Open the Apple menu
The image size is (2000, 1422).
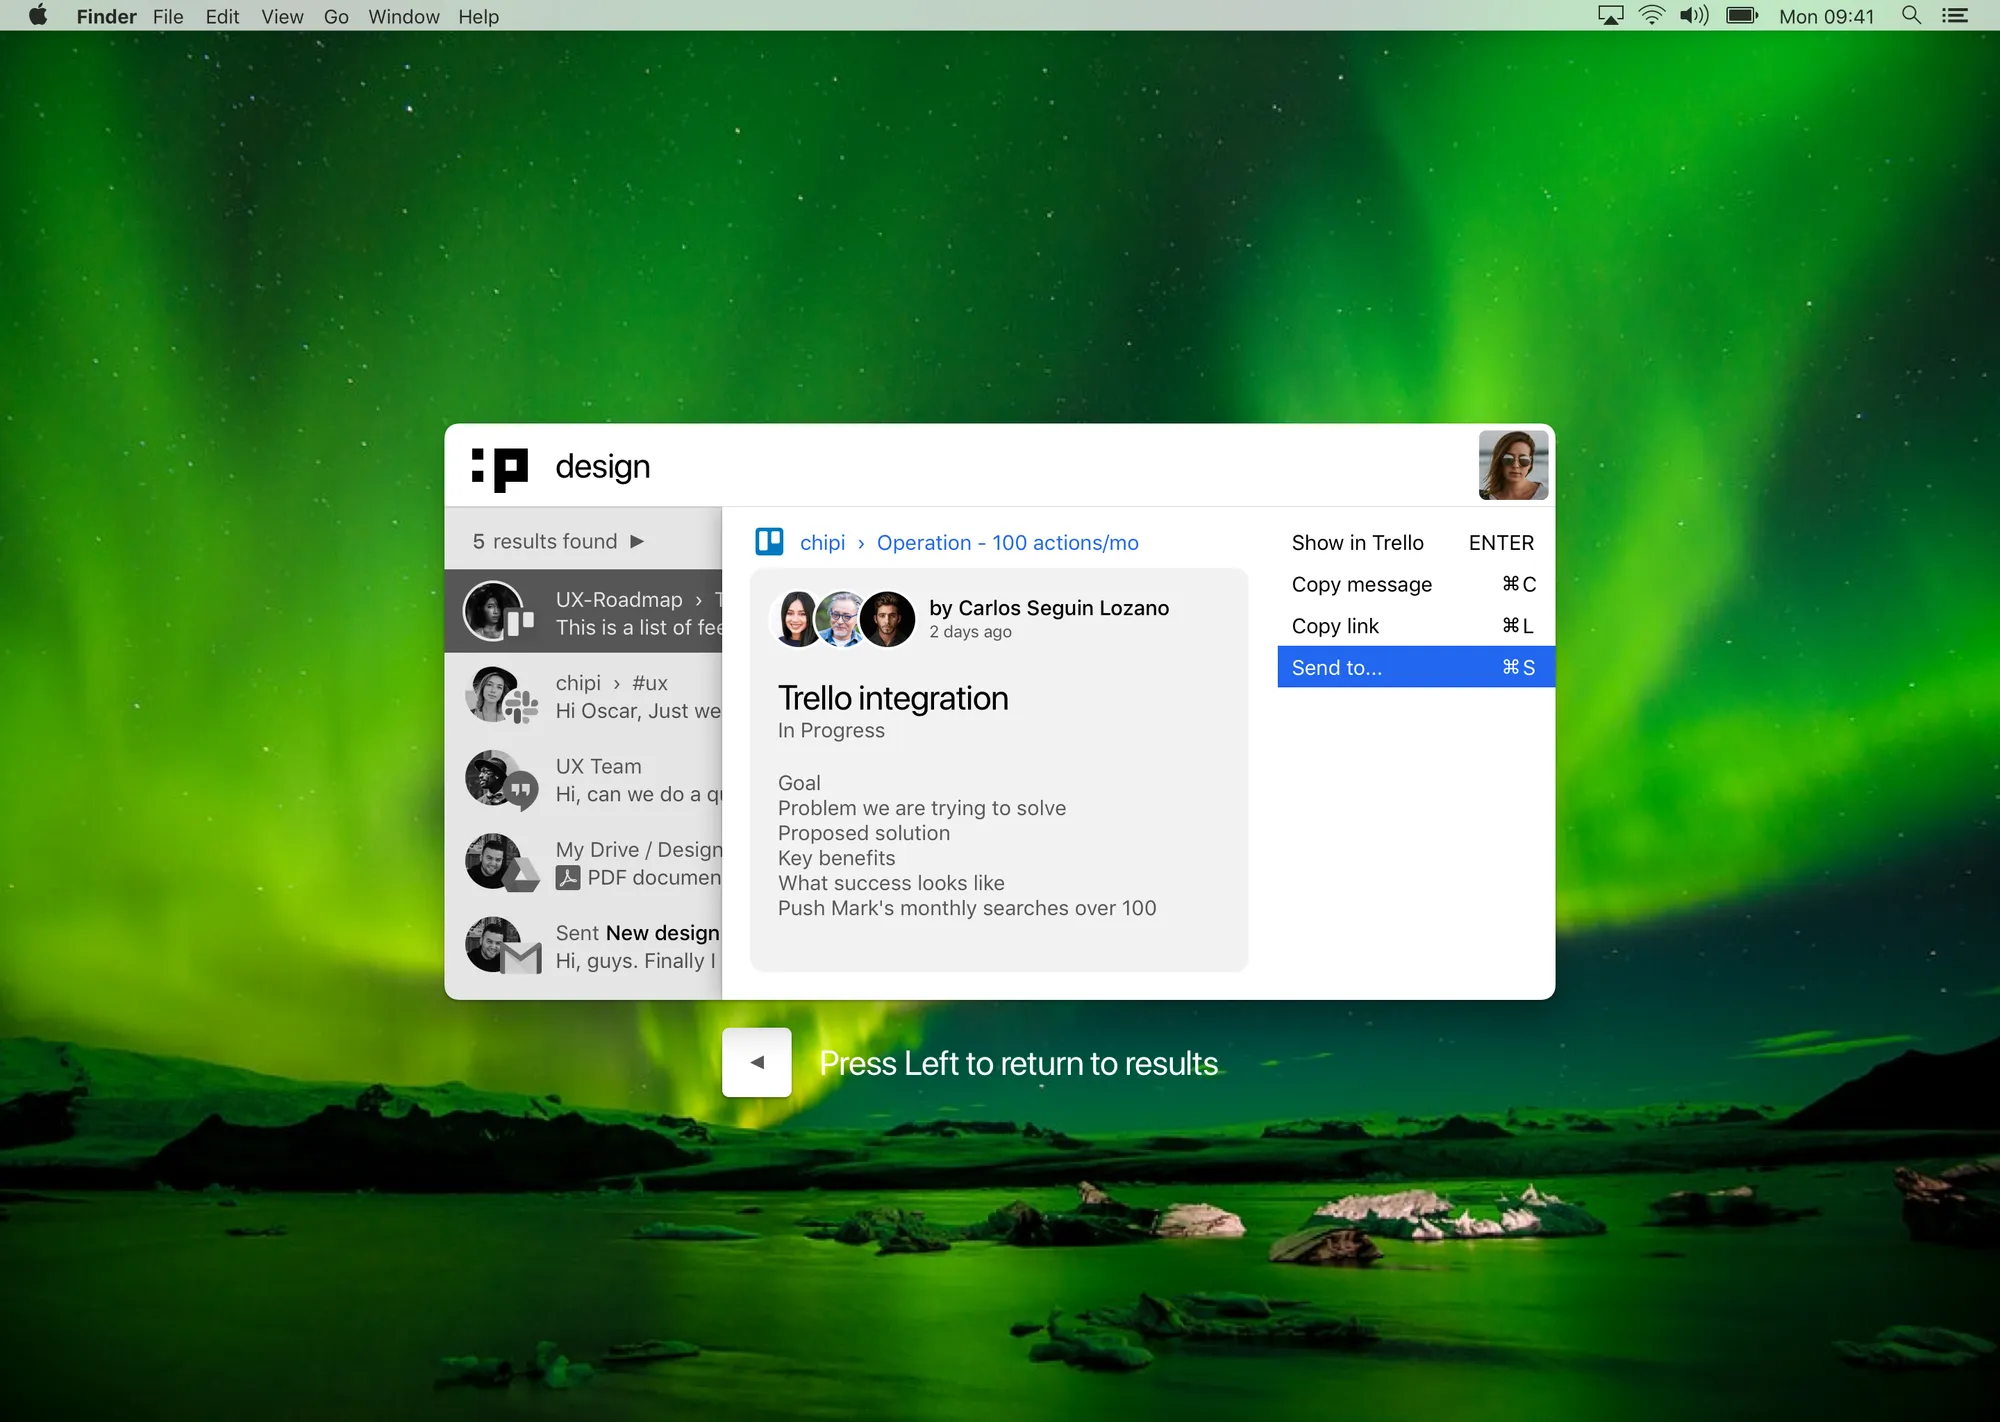tap(38, 15)
